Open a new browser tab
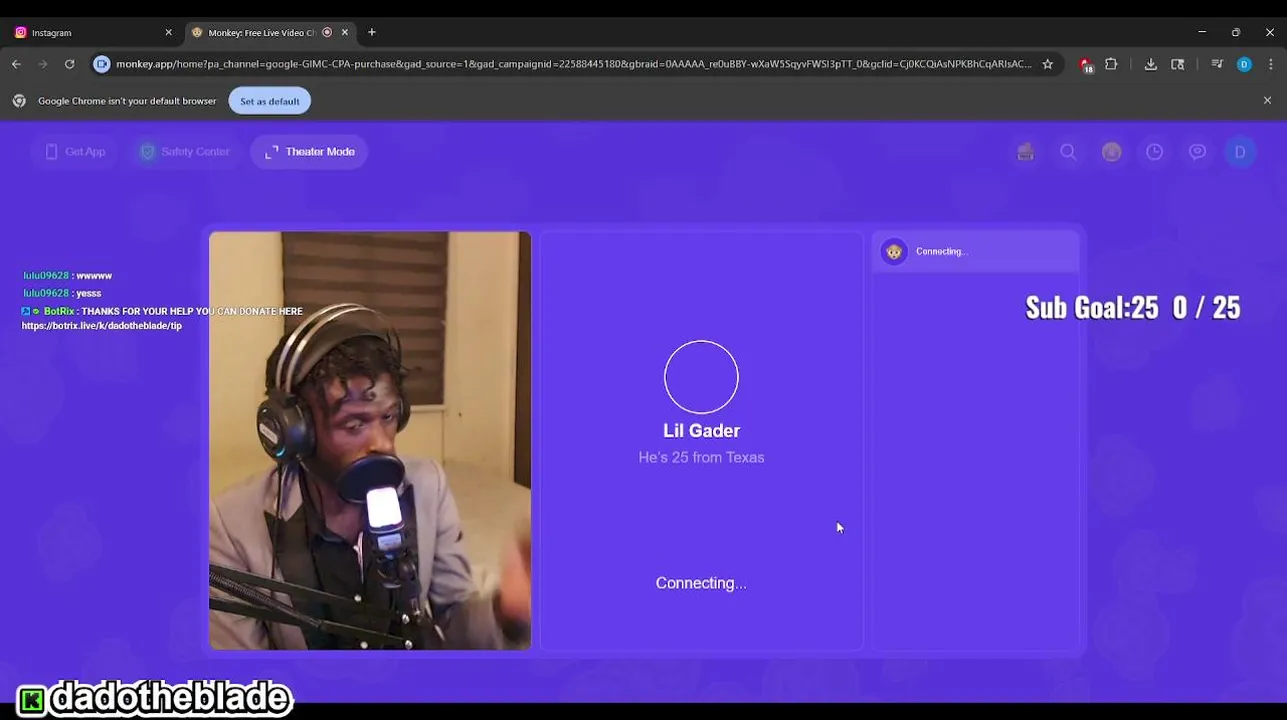 click(x=372, y=32)
